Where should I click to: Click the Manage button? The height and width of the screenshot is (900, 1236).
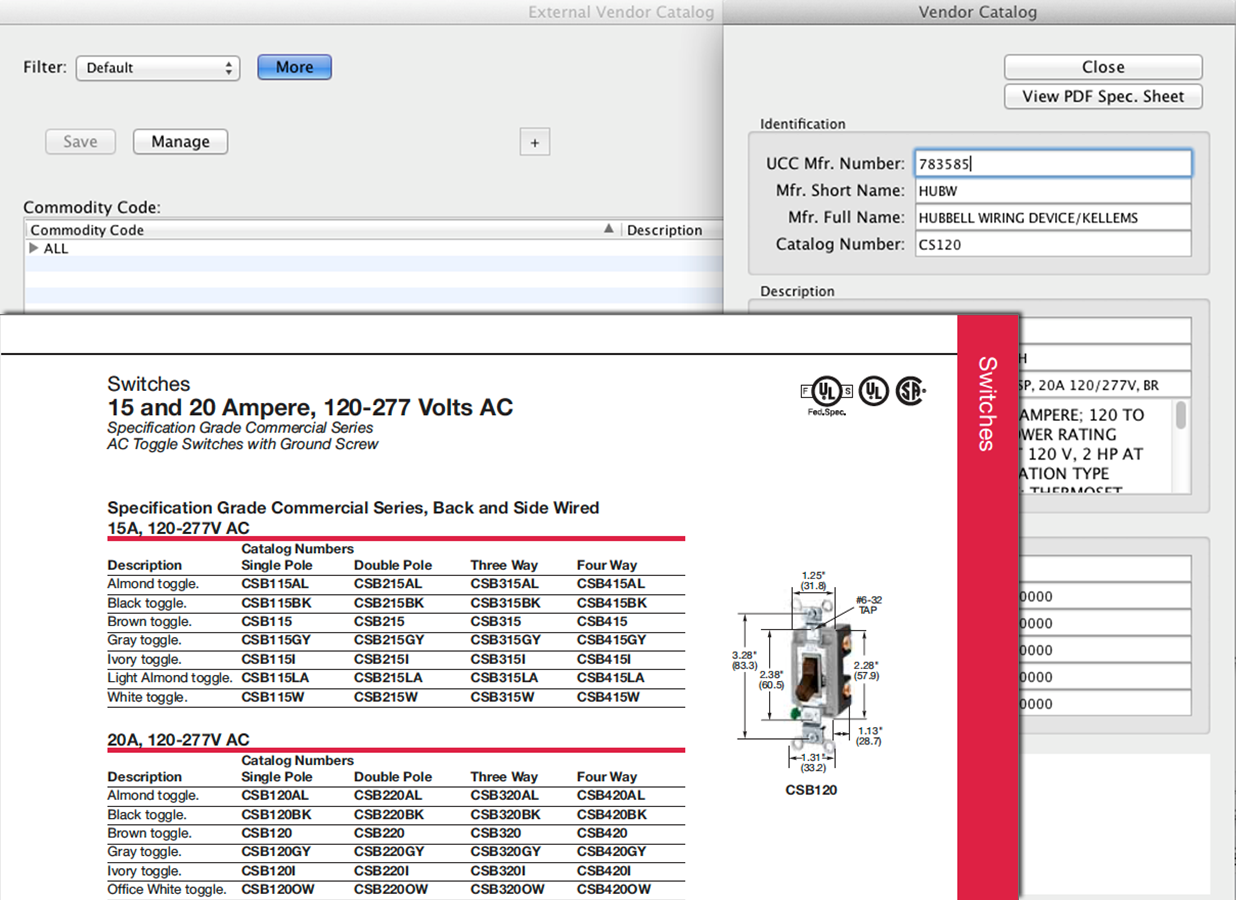pyautogui.click(x=180, y=141)
